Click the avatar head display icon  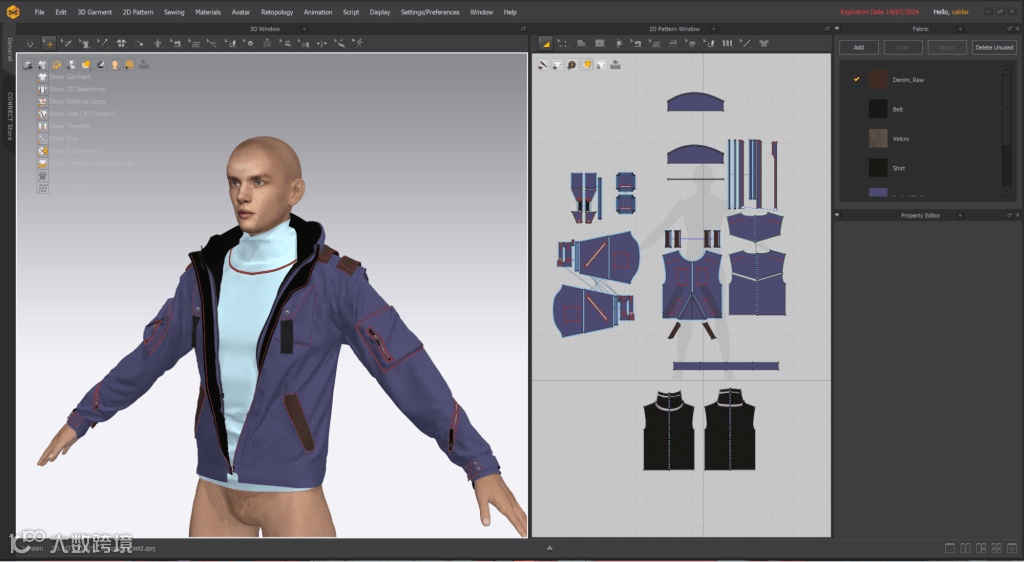coord(115,65)
